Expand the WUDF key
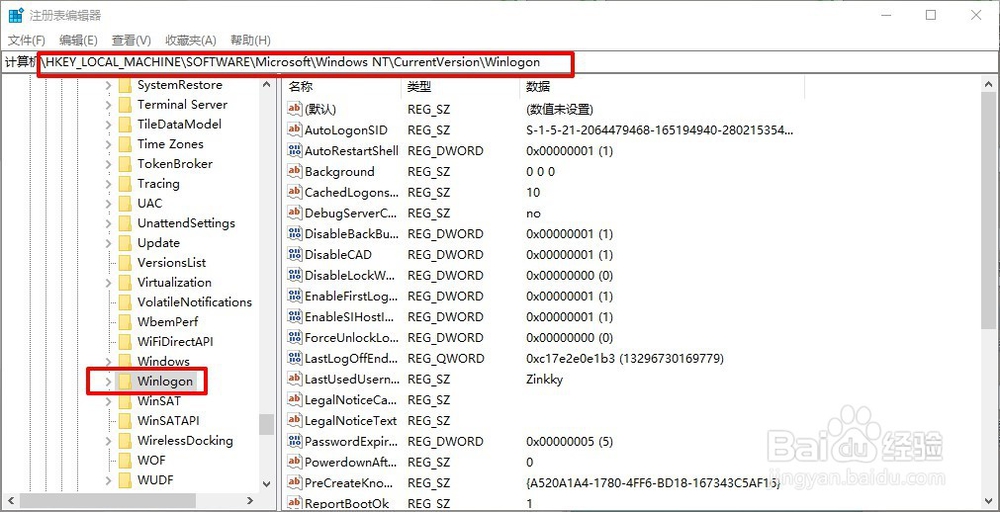 point(108,480)
